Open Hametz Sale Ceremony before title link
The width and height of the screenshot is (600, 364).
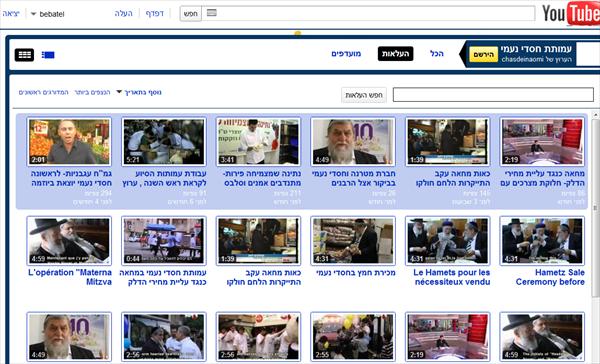pos(550,277)
